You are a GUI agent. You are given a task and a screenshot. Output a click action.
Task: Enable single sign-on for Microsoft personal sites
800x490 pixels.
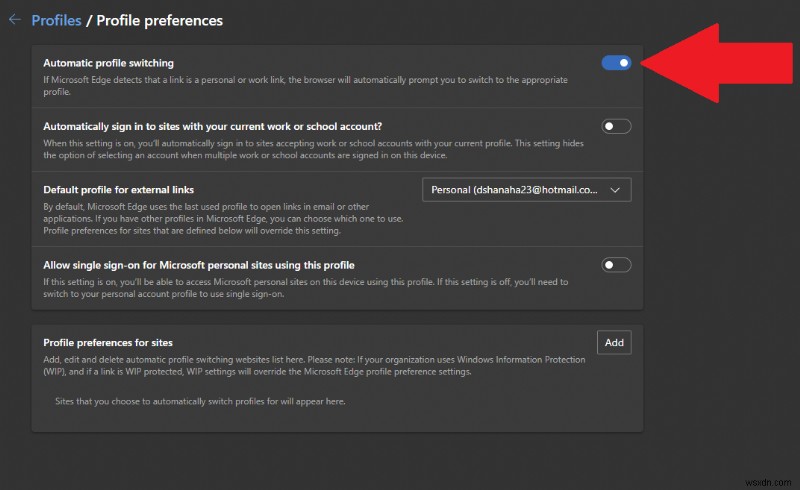pyautogui.click(x=616, y=265)
